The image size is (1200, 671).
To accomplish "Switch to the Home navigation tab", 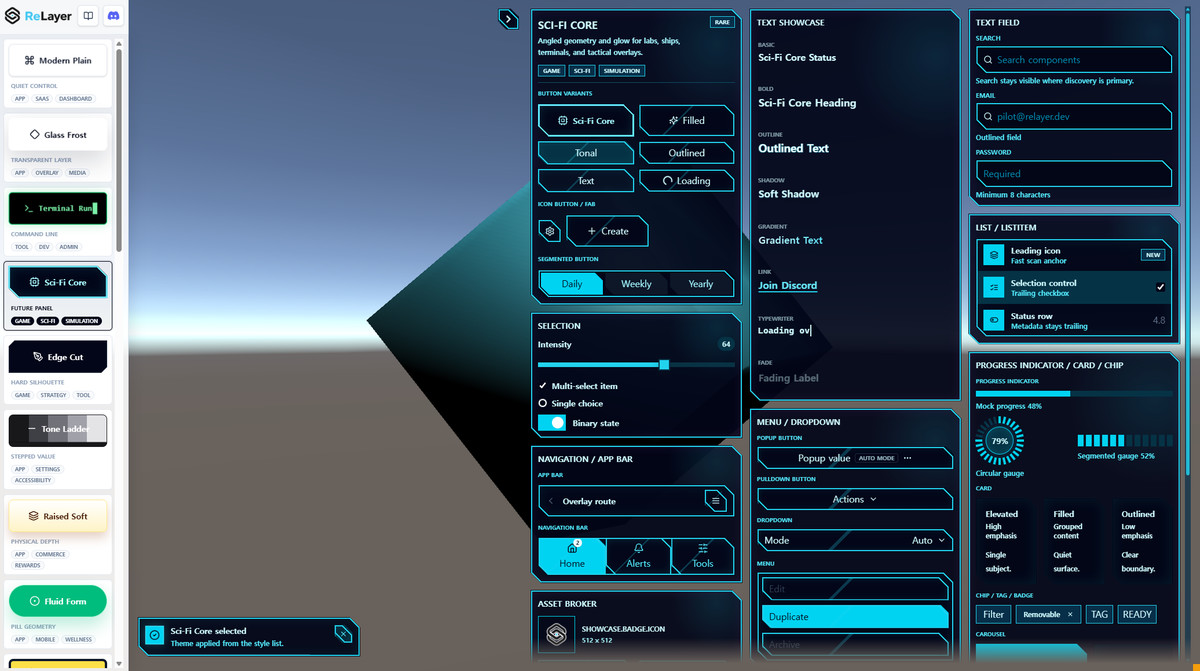I will (x=572, y=556).
